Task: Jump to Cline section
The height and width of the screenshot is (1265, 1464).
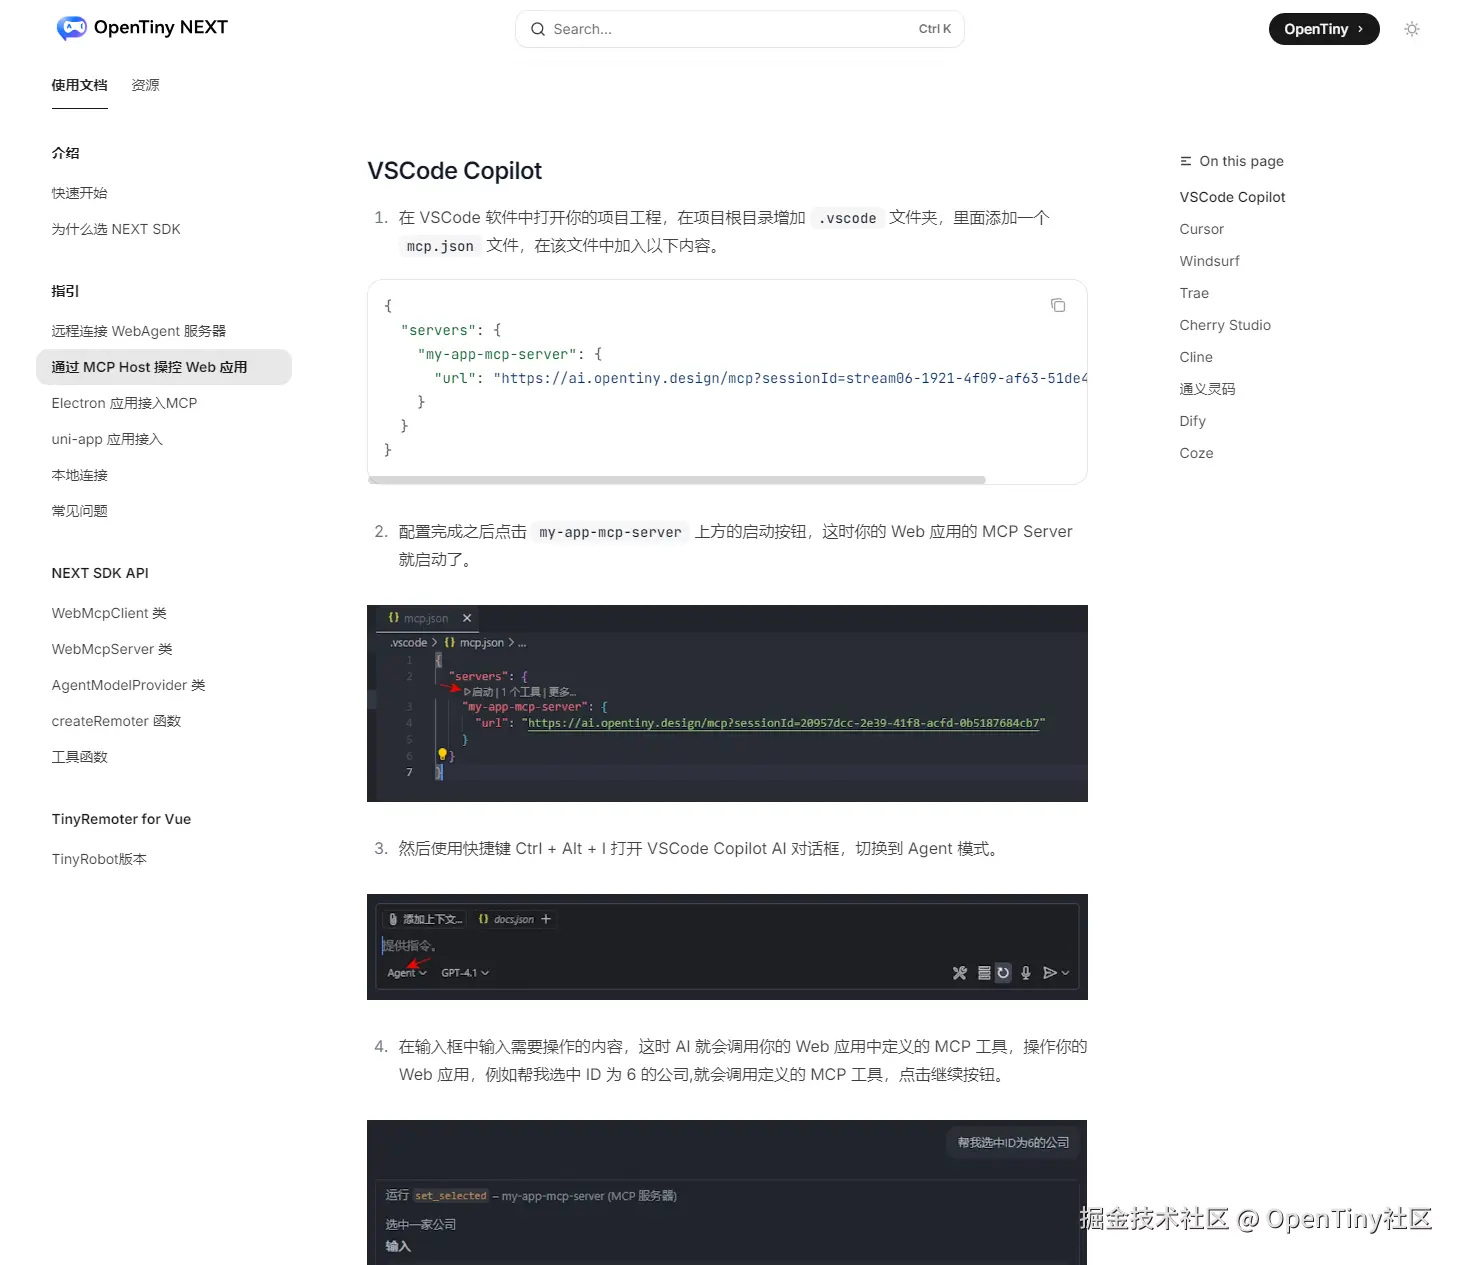Action: [x=1196, y=357]
